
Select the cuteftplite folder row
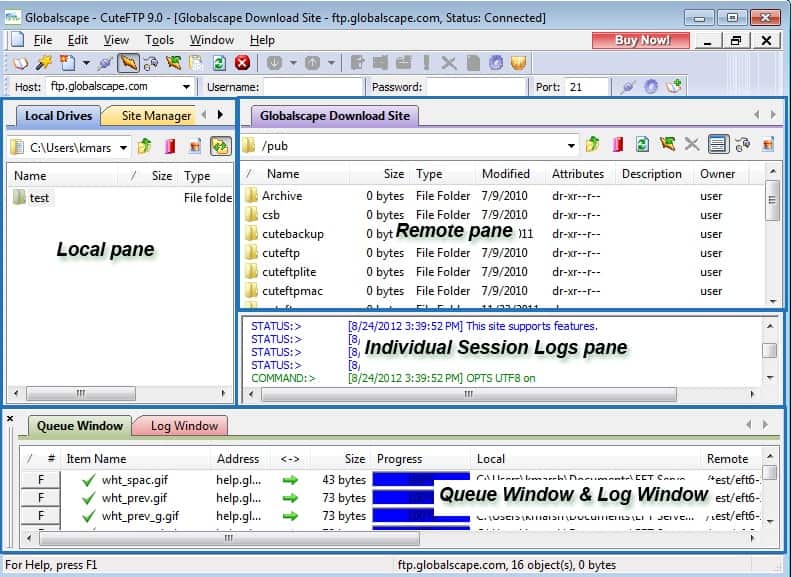[502, 272]
